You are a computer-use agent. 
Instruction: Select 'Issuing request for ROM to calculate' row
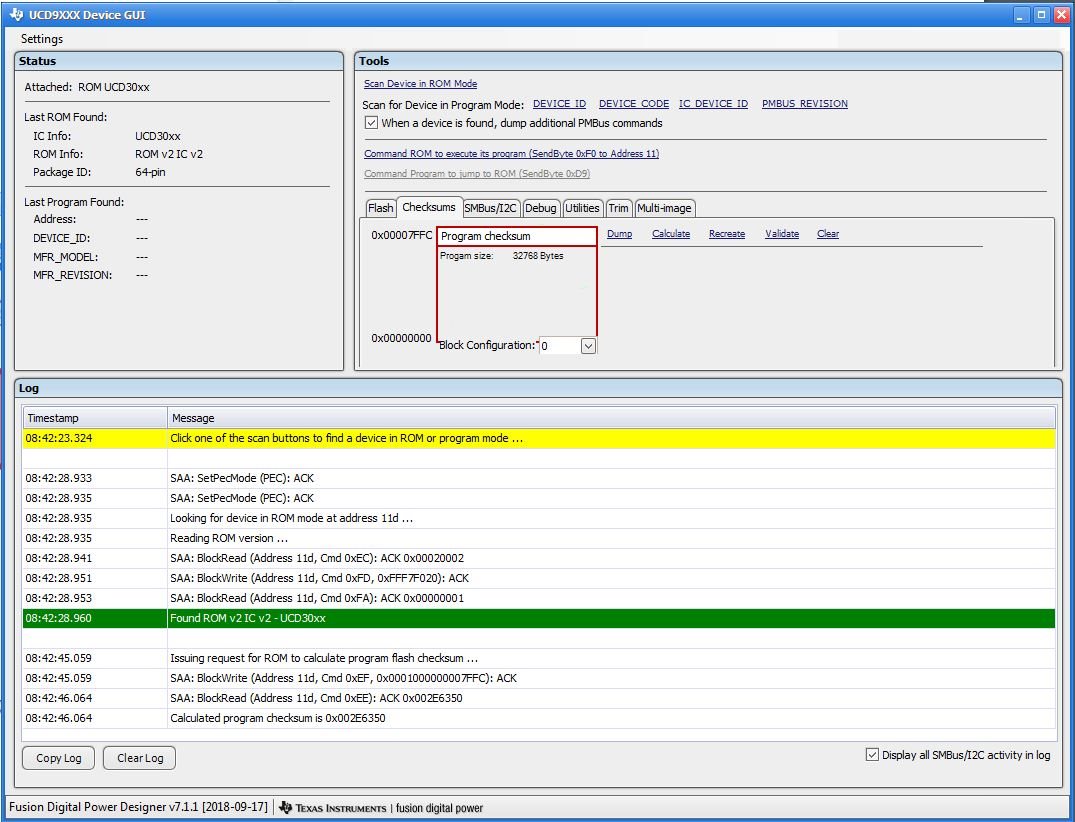[x=539, y=658]
